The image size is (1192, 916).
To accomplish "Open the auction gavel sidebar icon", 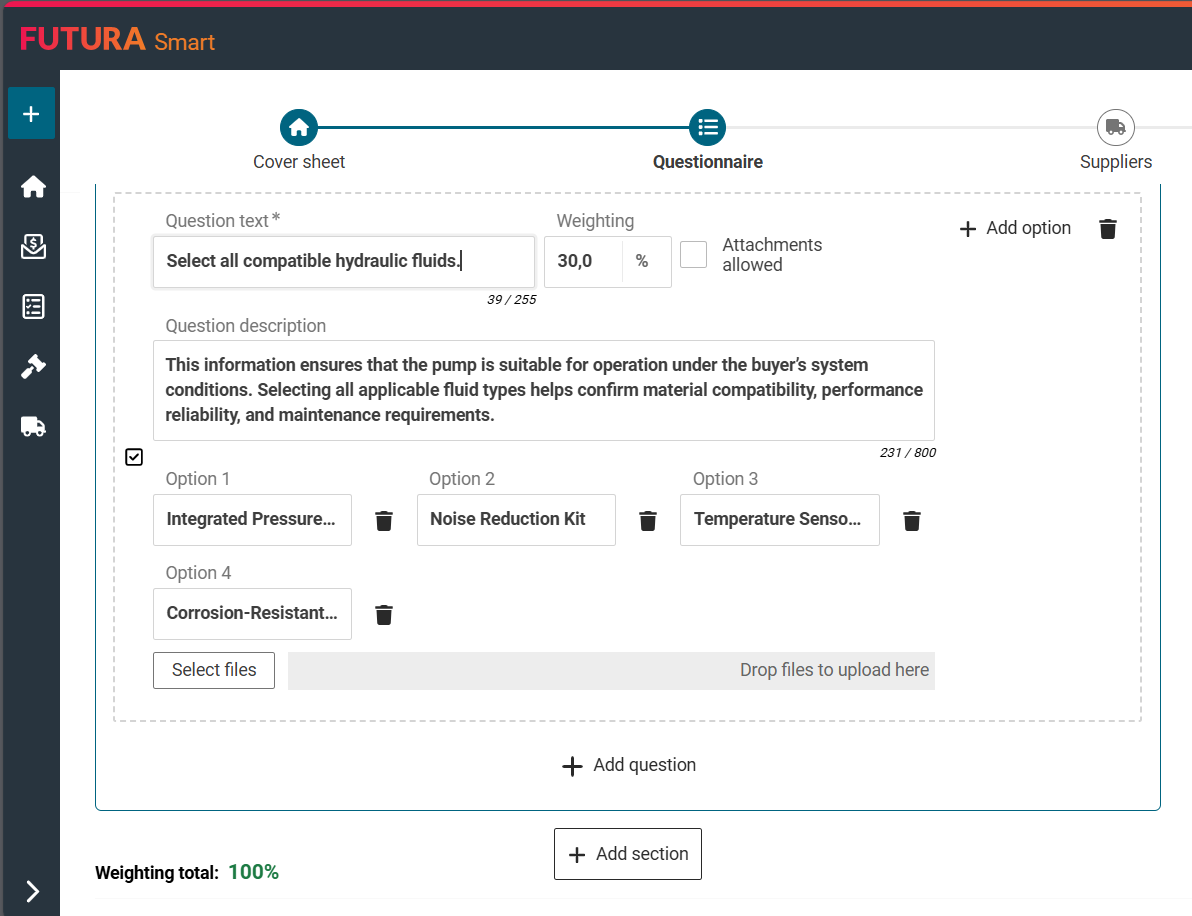I will click(x=33, y=367).
